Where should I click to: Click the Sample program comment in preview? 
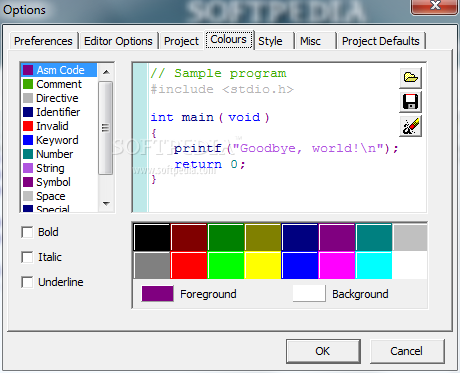point(218,73)
